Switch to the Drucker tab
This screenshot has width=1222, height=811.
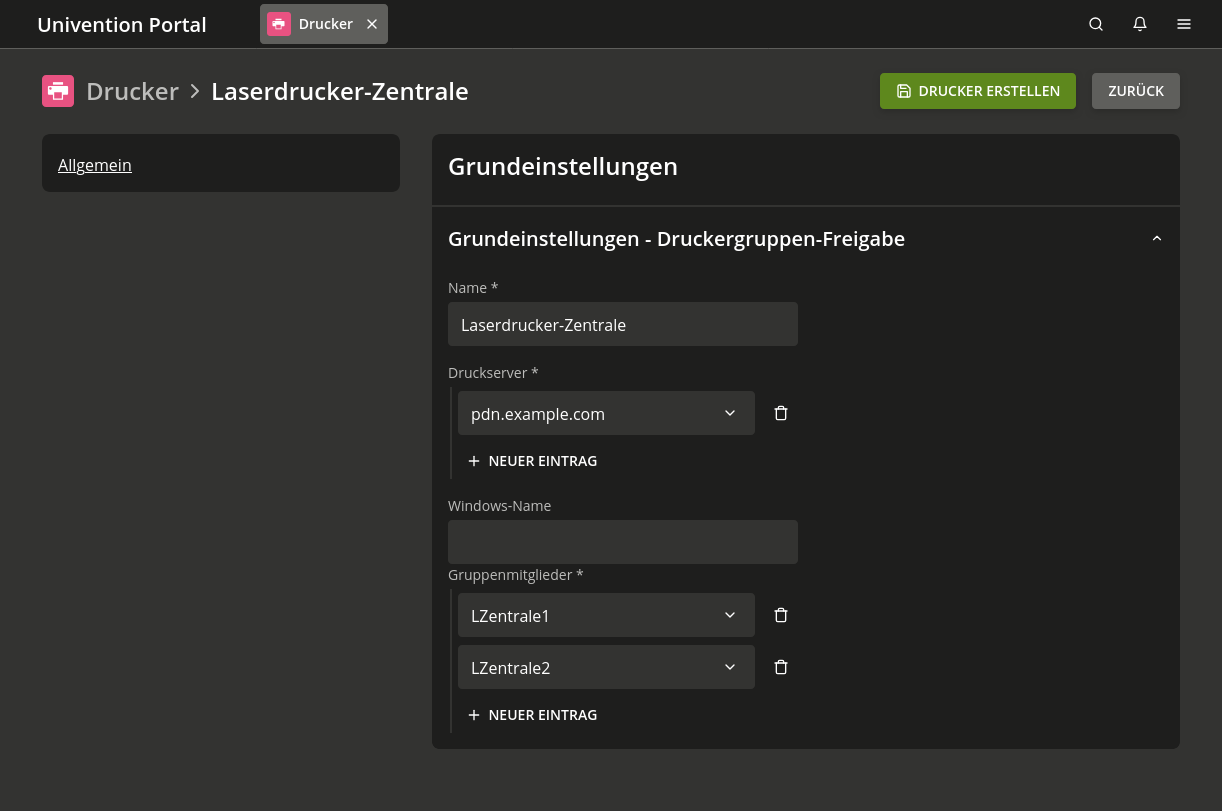coord(314,24)
